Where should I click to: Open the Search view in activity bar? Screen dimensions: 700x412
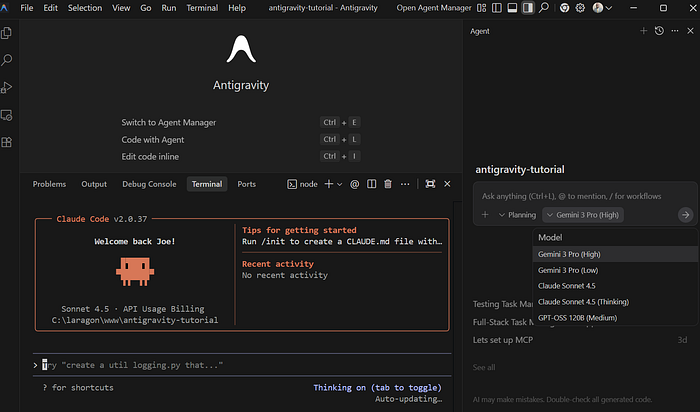7,60
